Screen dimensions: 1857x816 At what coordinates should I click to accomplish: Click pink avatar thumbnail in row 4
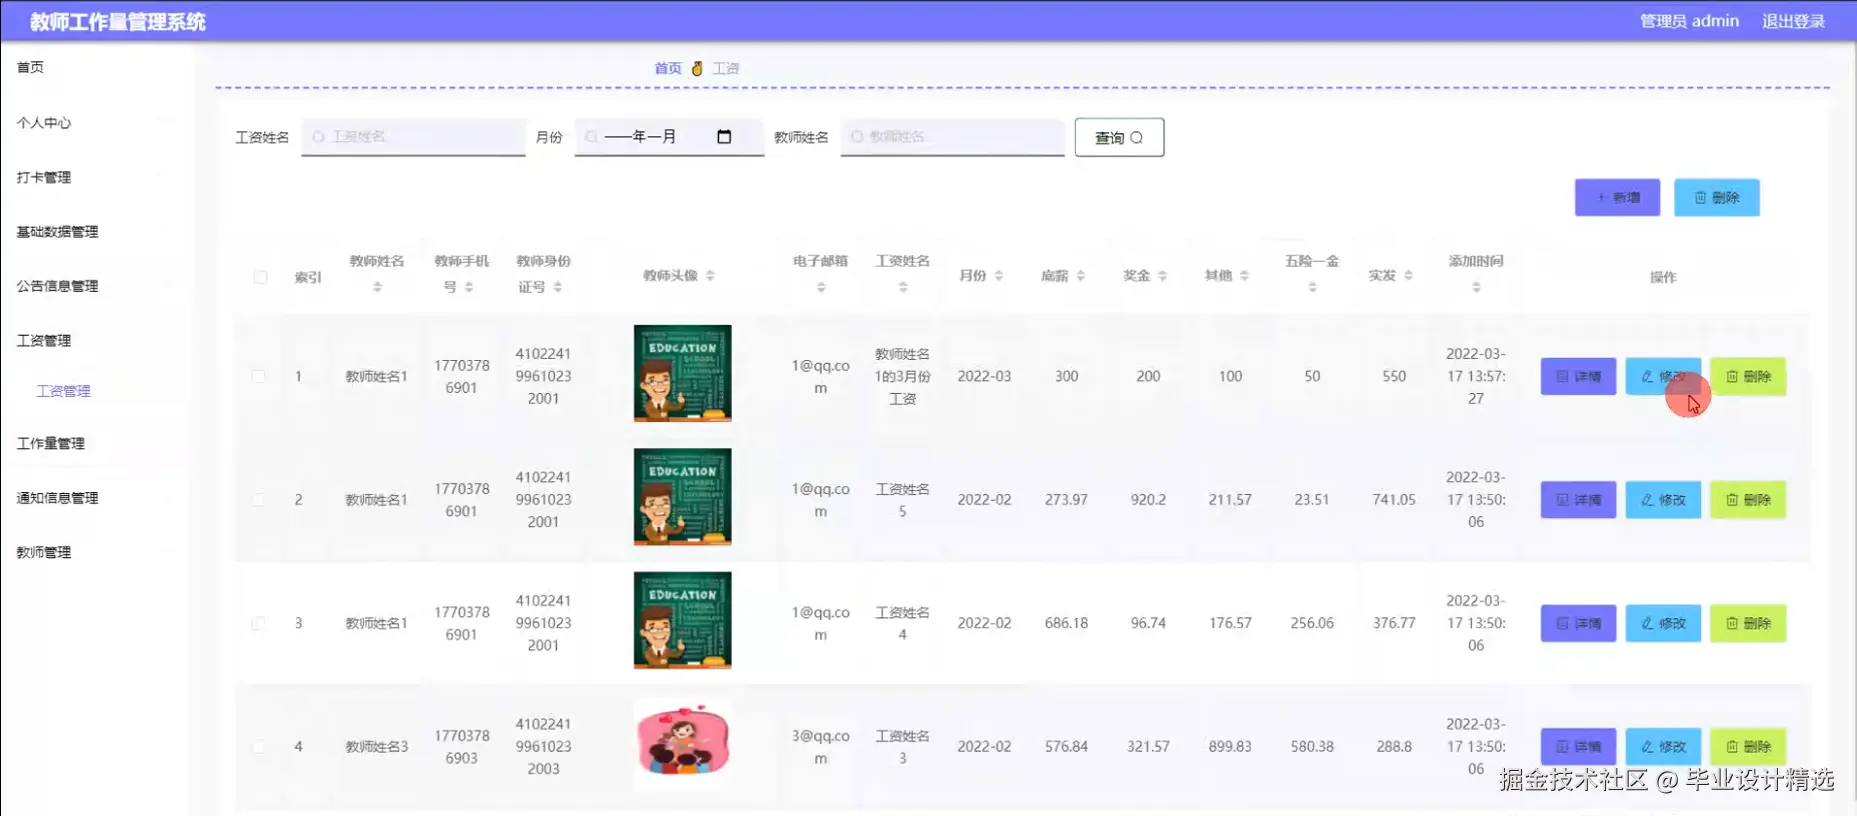pos(682,743)
